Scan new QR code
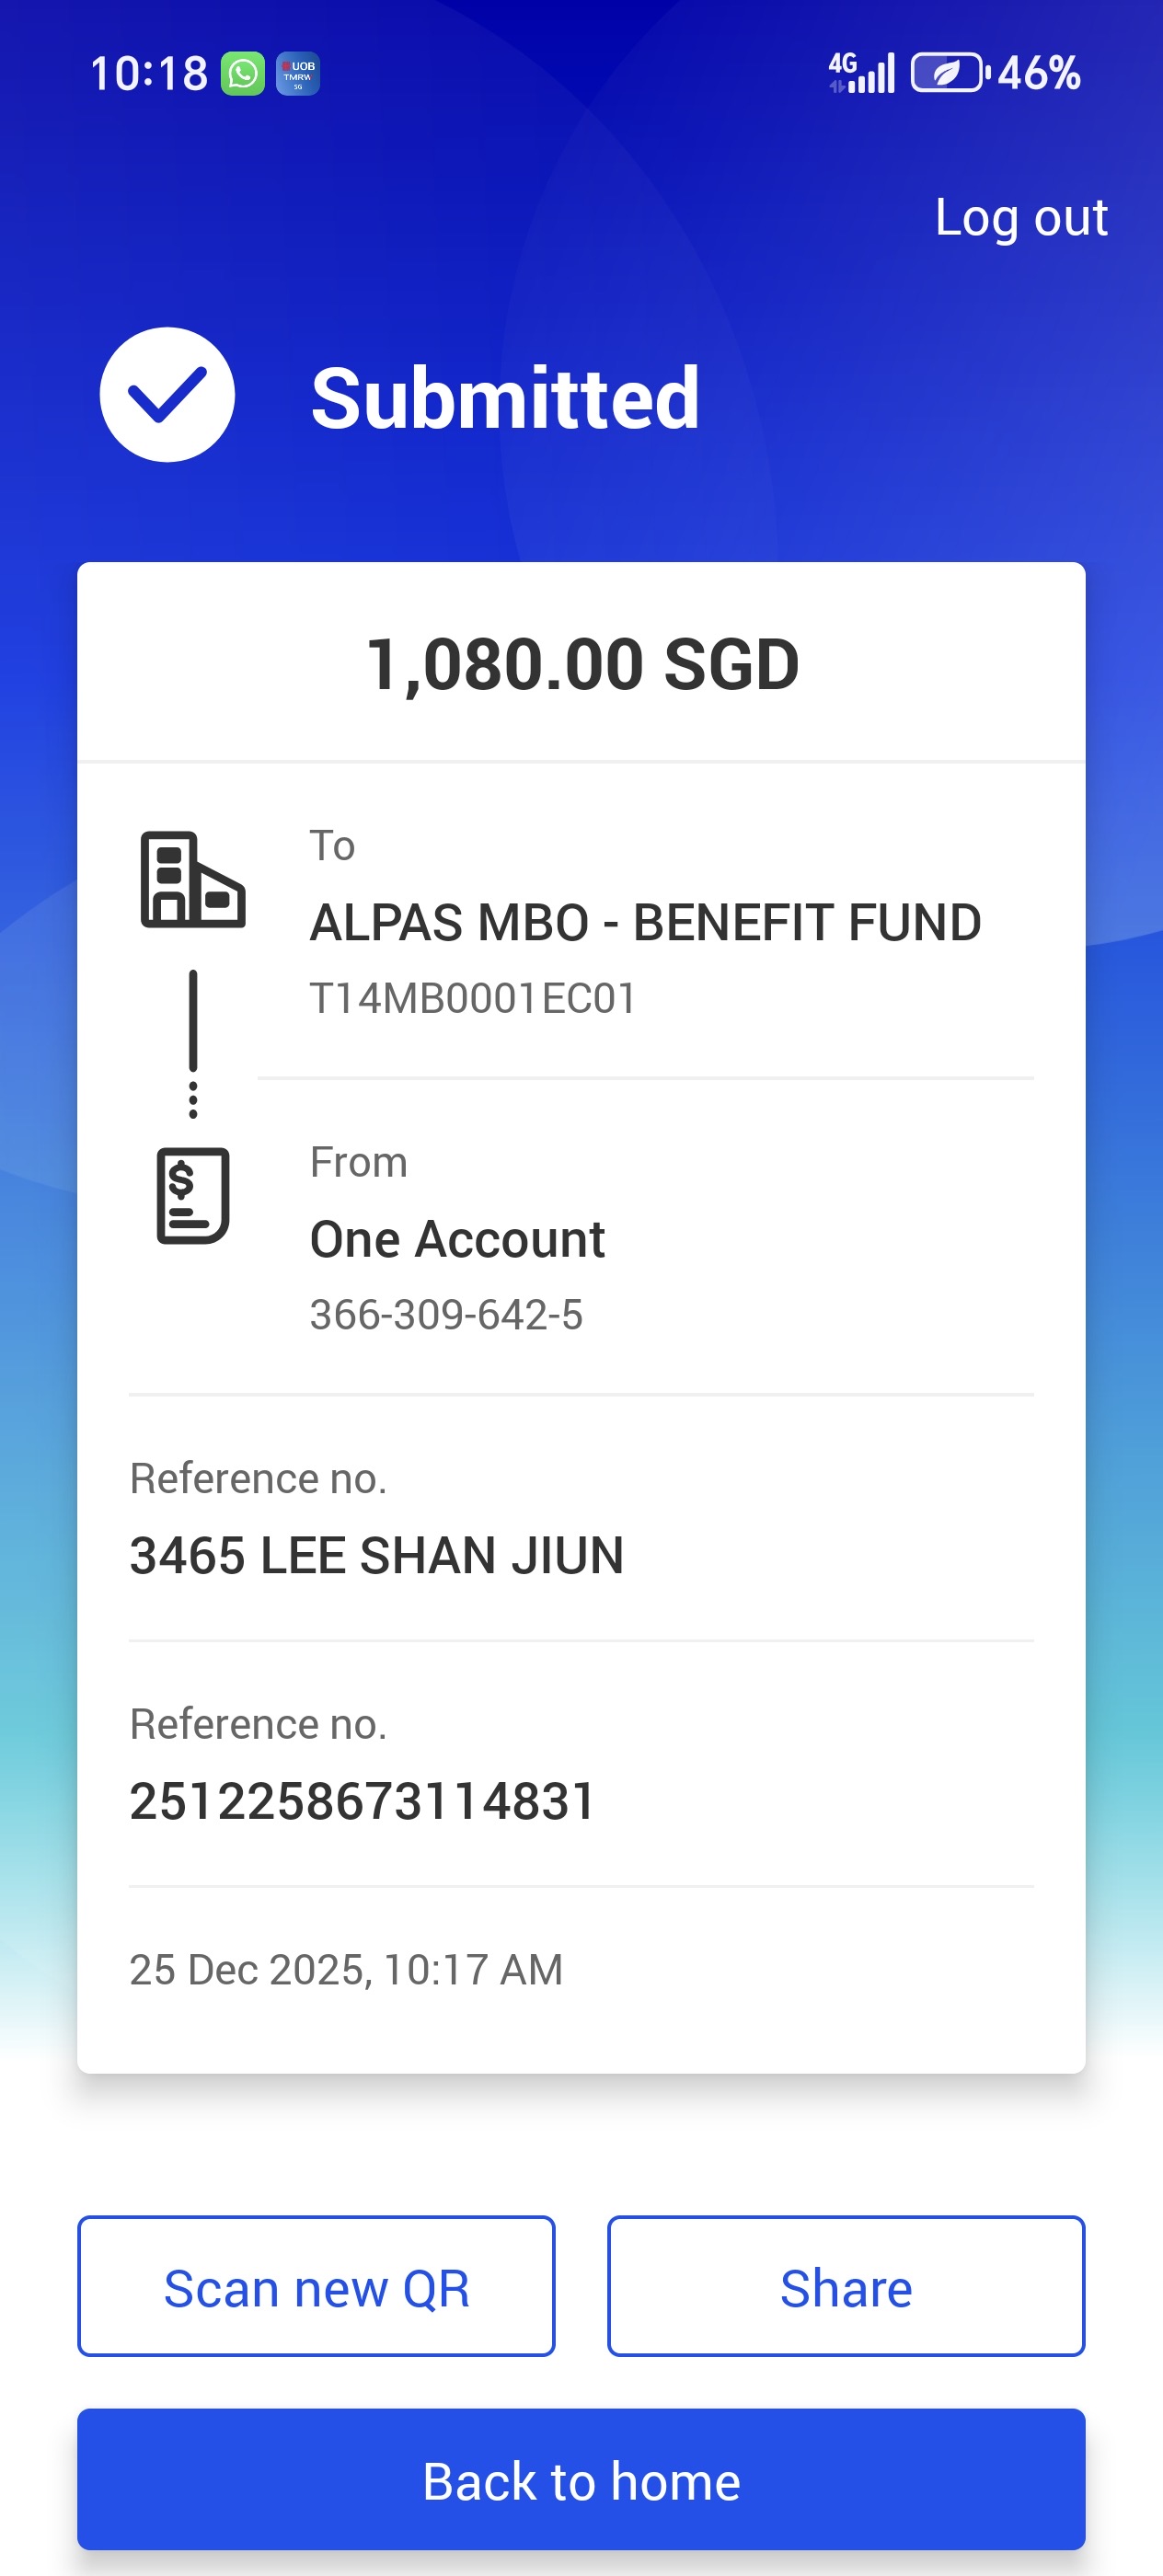The width and height of the screenshot is (1163, 2576). pos(316,2286)
